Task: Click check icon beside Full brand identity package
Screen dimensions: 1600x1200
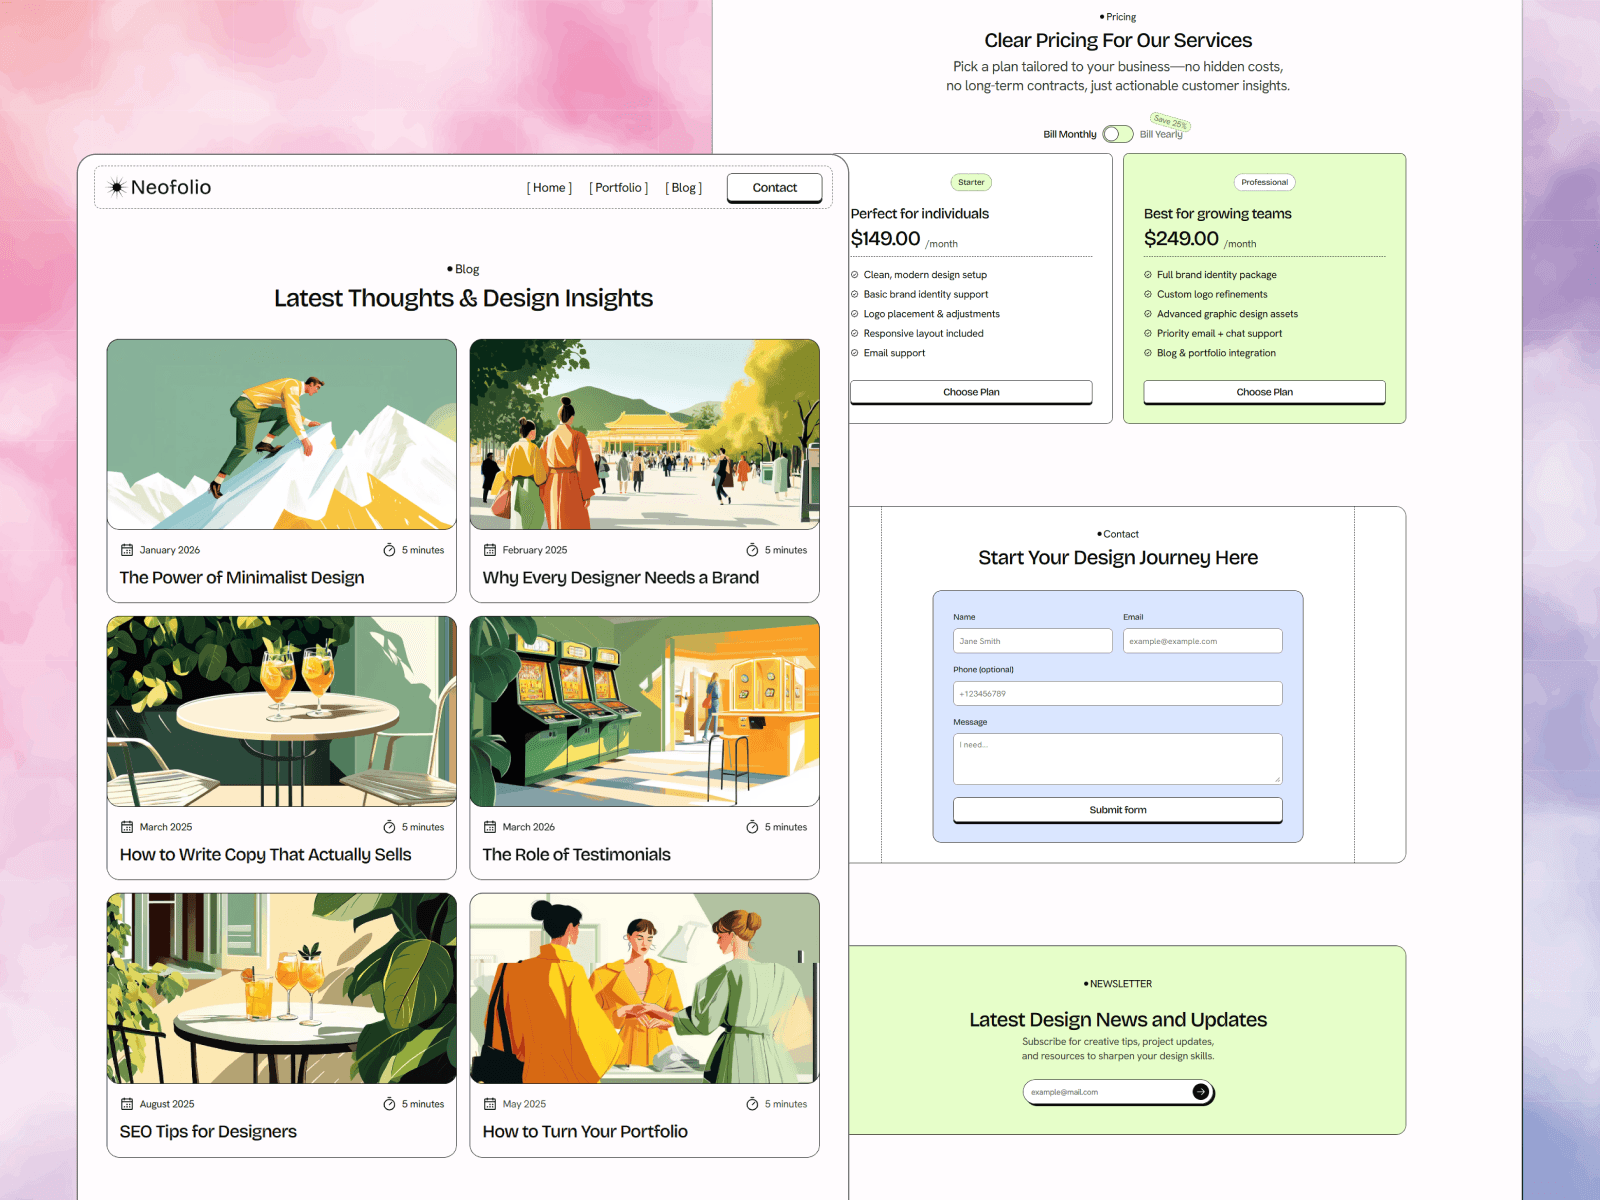Action: (x=1148, y=275)
